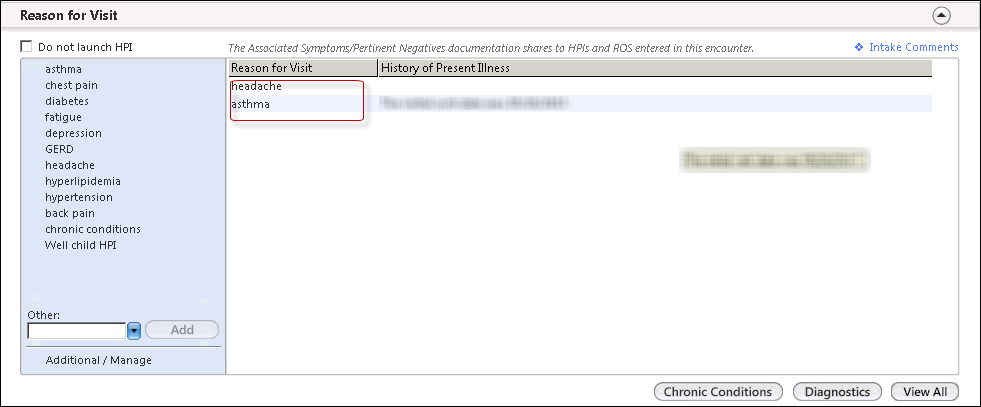
Task: Select diabetes from the reason list
Action: click(66, 101)
